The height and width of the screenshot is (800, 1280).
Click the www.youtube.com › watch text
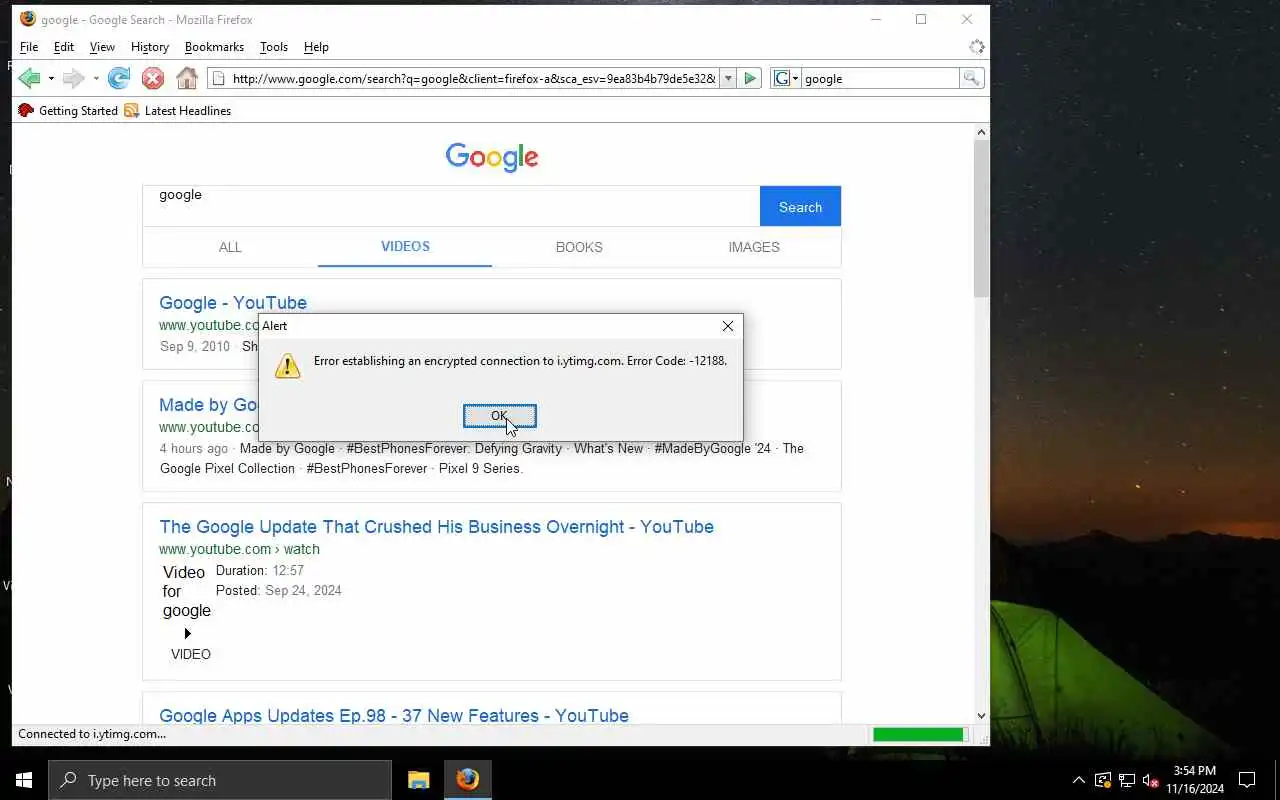pos(239,549)
